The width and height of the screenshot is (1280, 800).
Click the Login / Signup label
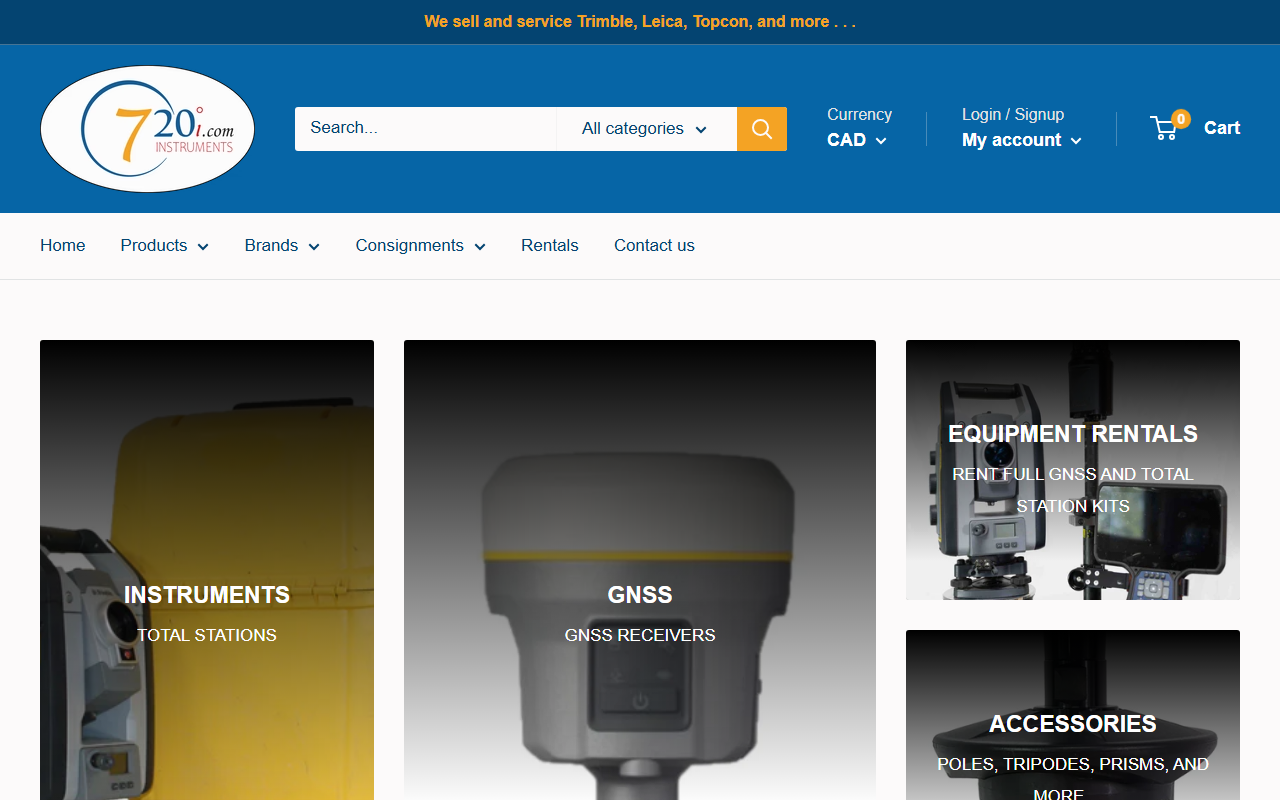coord(1013,114)
